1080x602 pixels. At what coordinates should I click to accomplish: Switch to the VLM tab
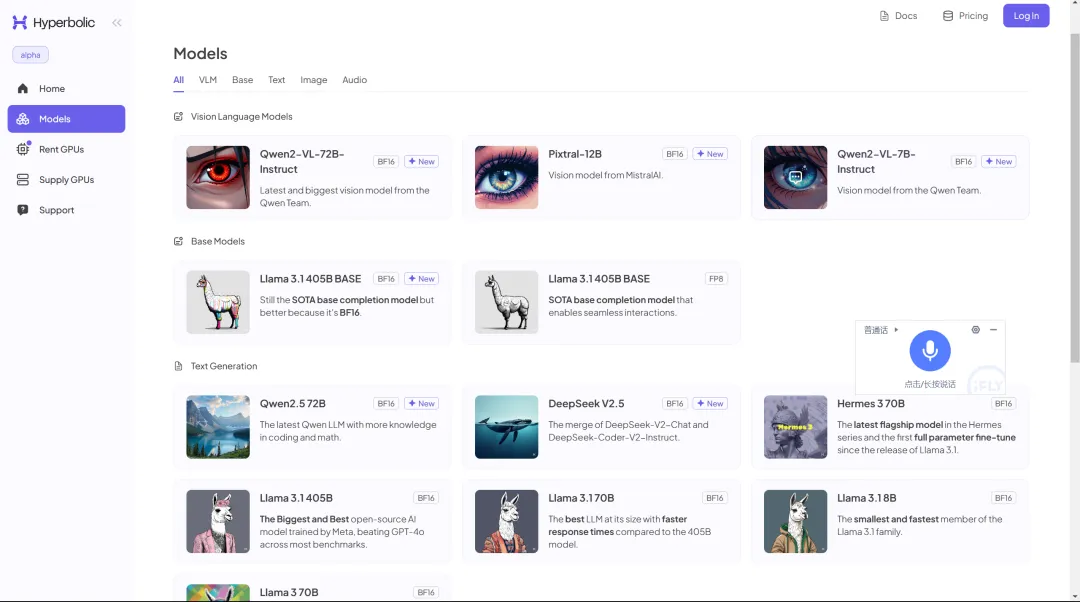(x=208, y=80)
